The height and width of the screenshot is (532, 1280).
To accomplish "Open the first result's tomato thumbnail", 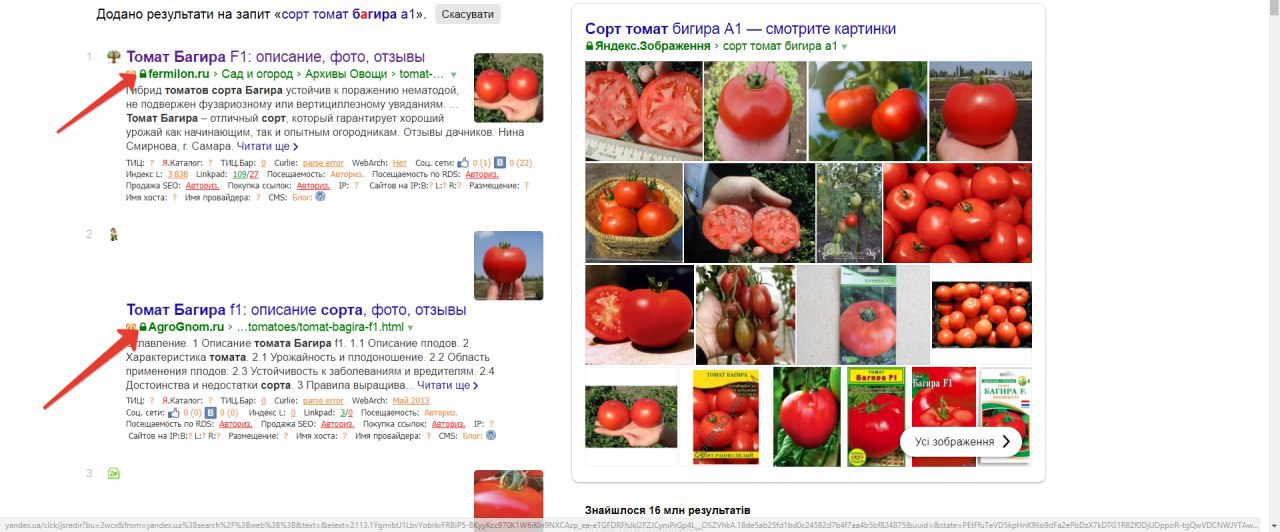I will 508,88.
